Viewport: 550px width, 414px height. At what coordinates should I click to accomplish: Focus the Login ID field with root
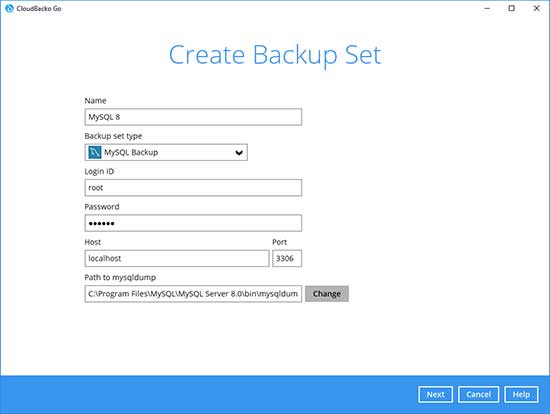tap(193, 188)
